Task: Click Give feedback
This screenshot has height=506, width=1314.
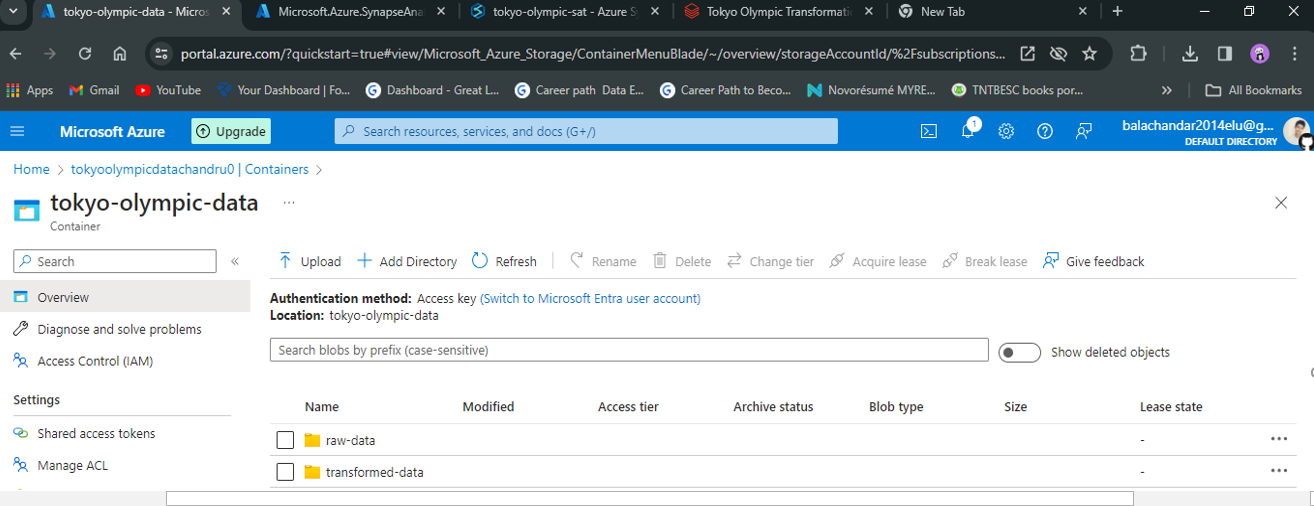Action: coord(1093,261)
